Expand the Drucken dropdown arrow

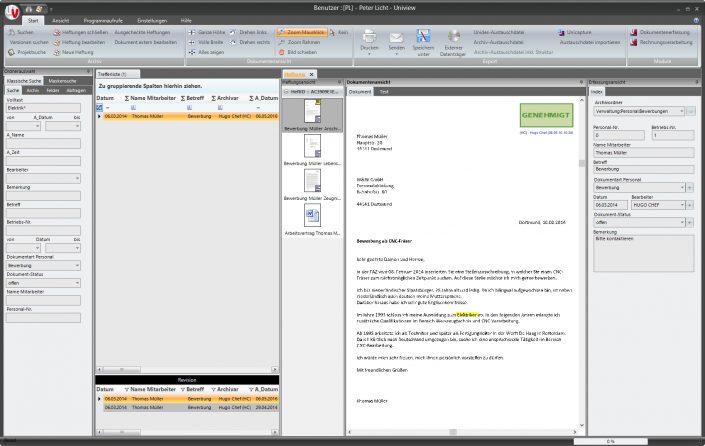pos(369,54)
